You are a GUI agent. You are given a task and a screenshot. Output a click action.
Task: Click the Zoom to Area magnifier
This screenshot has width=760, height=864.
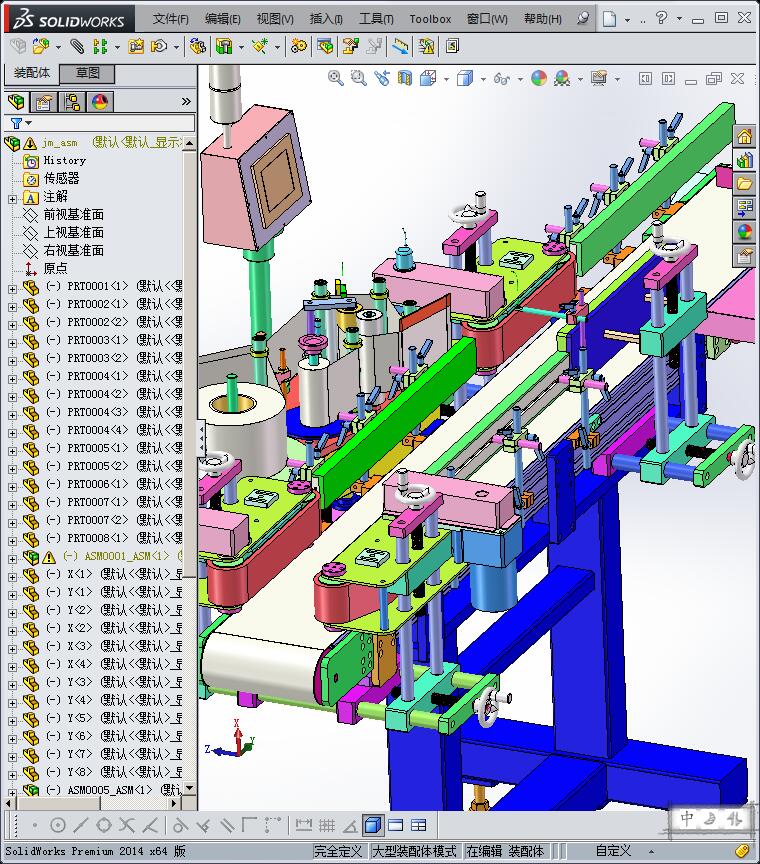pyautogui.click(x=359, y=78)
